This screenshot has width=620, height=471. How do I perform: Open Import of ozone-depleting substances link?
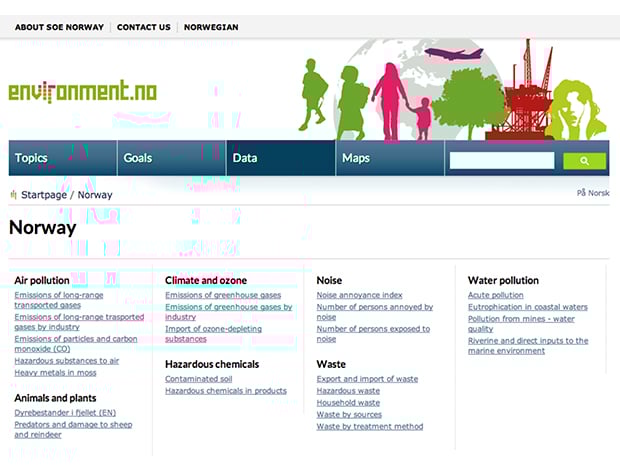[x=213, y=333]
